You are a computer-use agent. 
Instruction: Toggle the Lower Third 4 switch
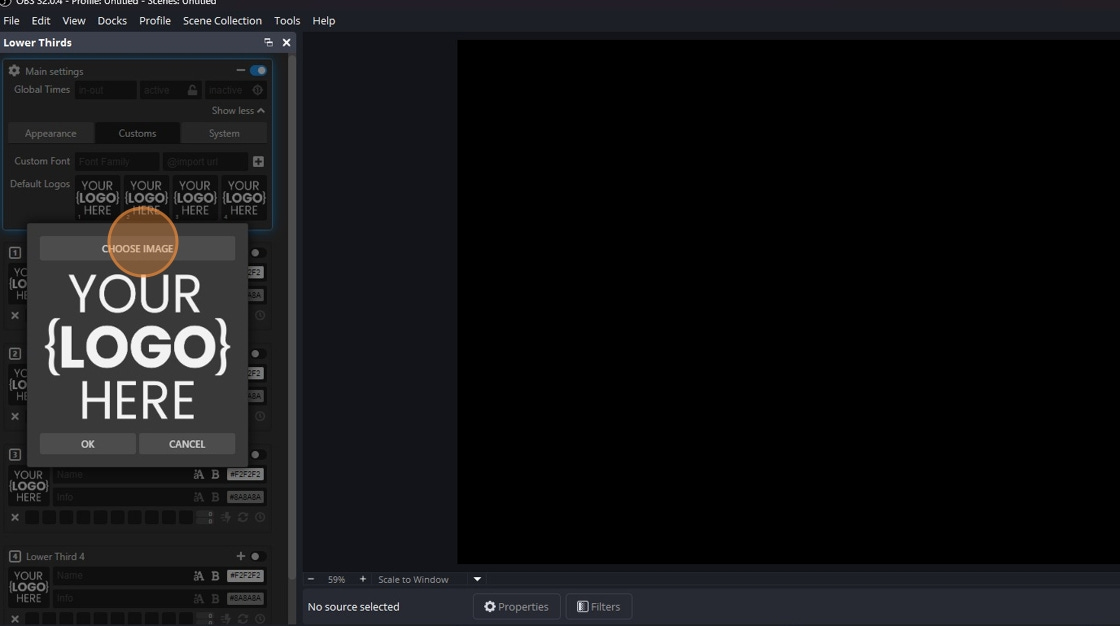(x=257, y=556)
